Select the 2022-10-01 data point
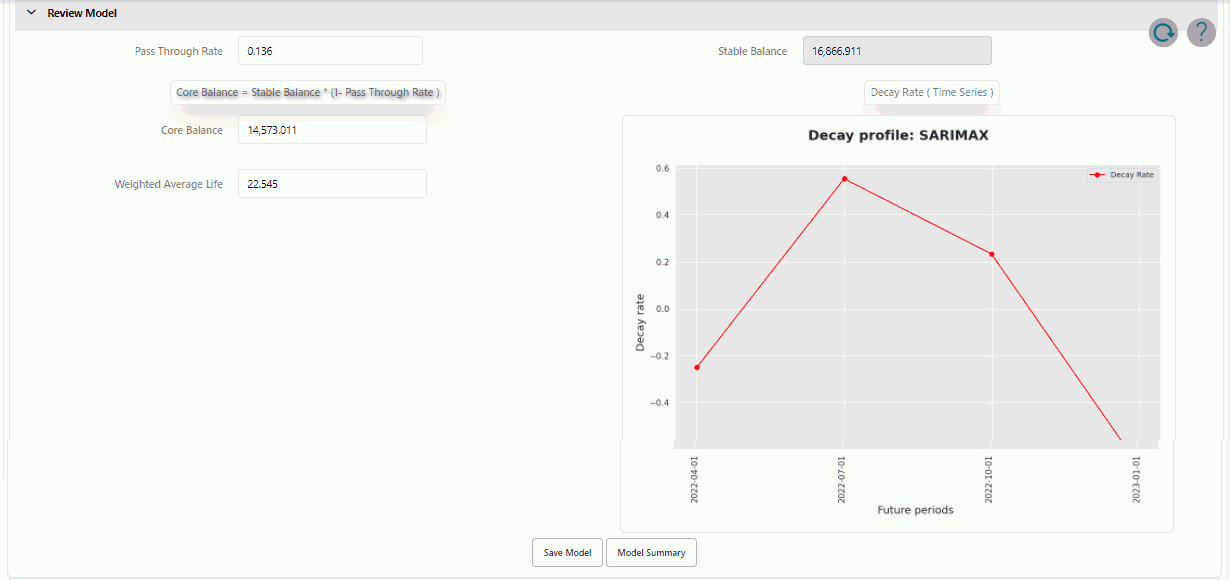 (x=992, y=254)
